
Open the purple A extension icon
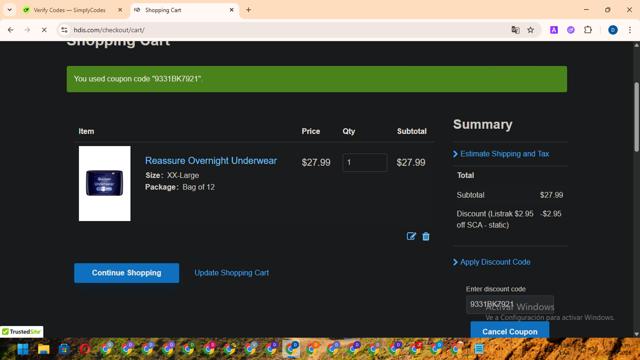click(554, 30)
